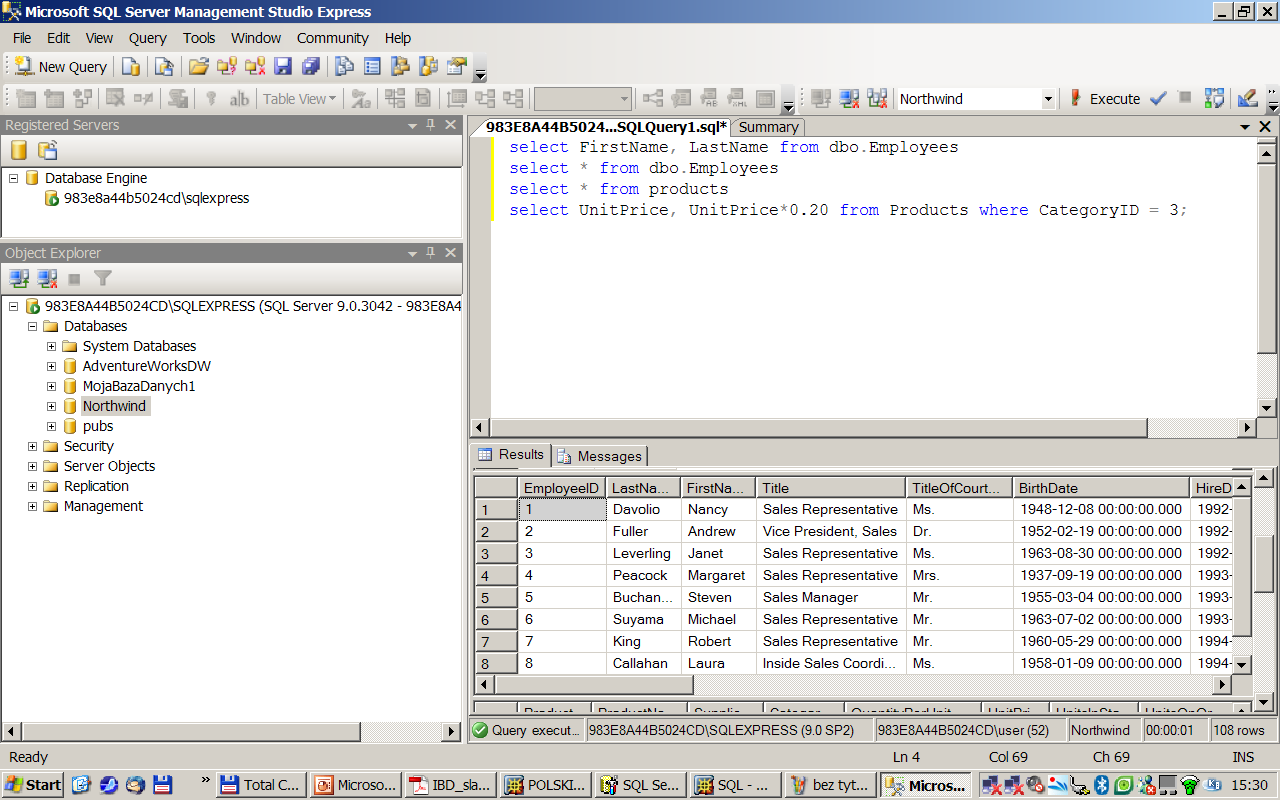Switch to the Summary tab
The width and height of the screenshot is (1280, 800).
[x=768, y=127]
